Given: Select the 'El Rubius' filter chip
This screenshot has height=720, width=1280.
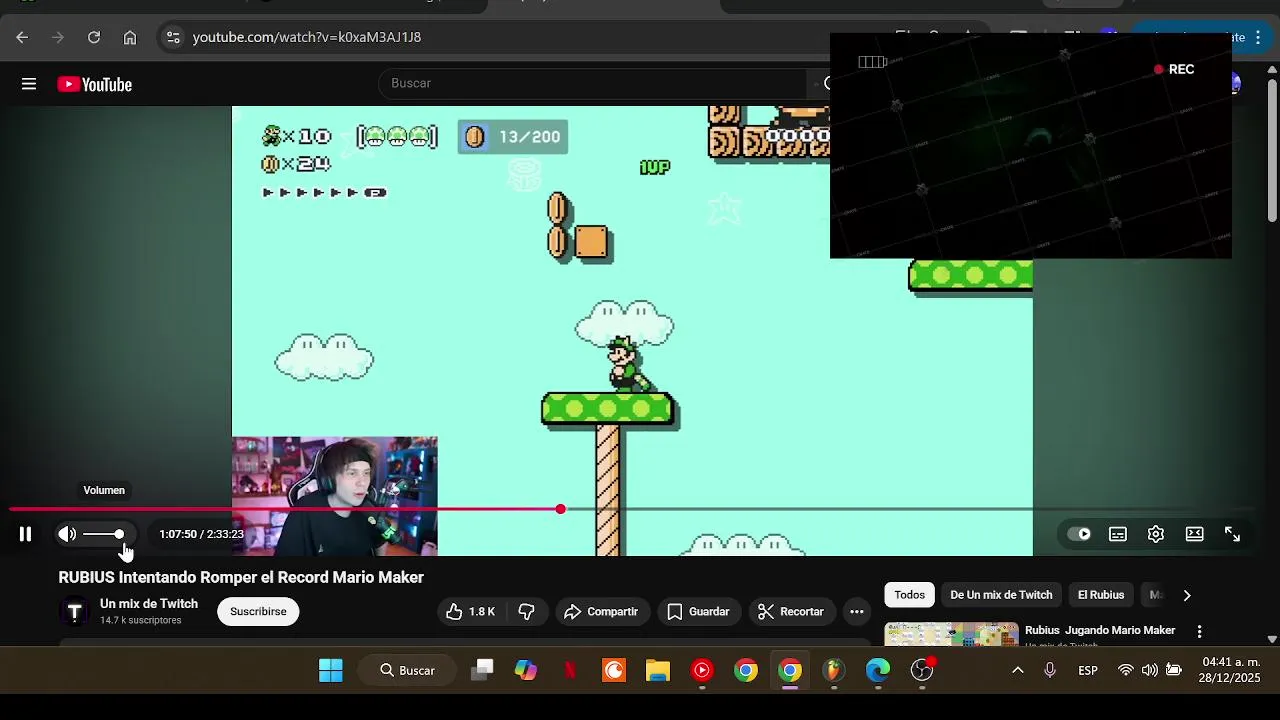Looking at the screenshot, I should click(1101, 595).
